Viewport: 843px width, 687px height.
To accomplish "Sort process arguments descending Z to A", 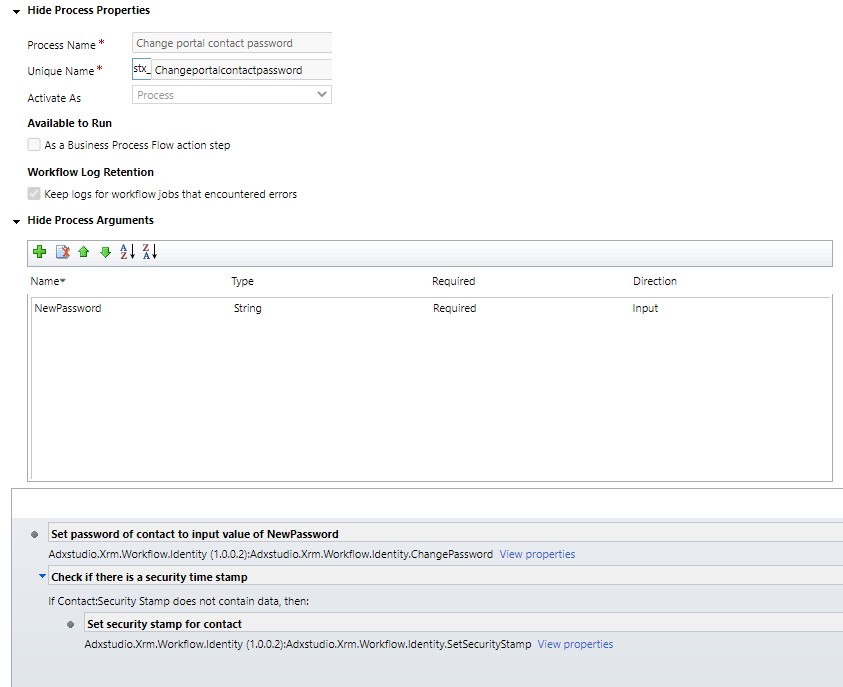I will pyautogui.click(x=150, y=252).
